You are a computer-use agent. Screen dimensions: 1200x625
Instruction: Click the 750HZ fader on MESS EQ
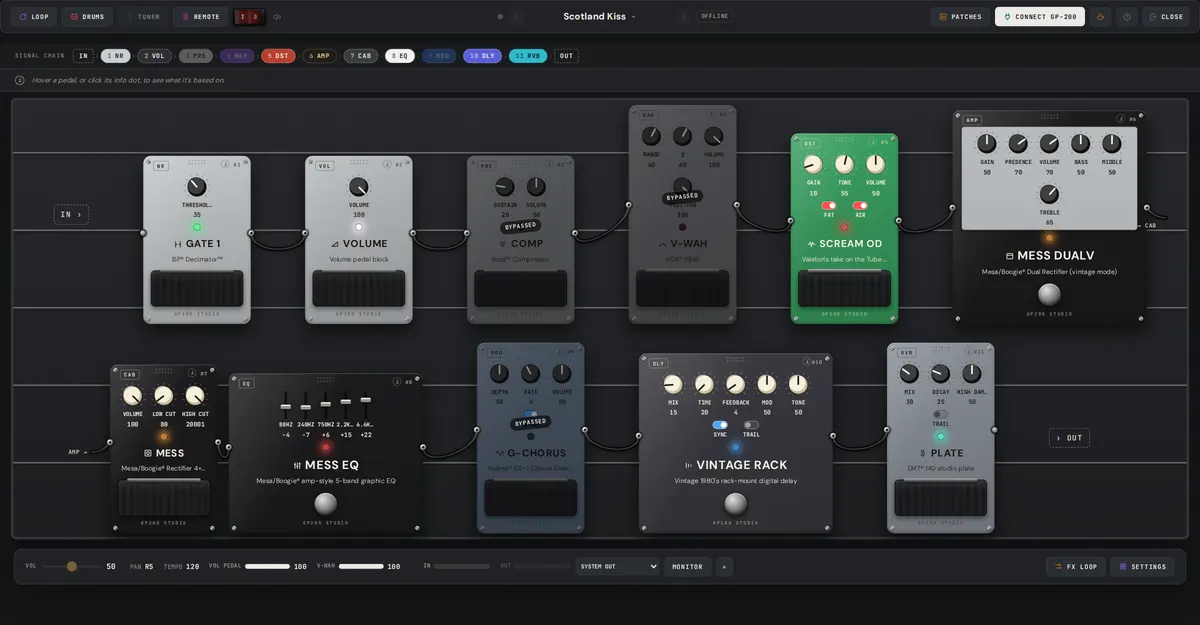tap(326, 407)
